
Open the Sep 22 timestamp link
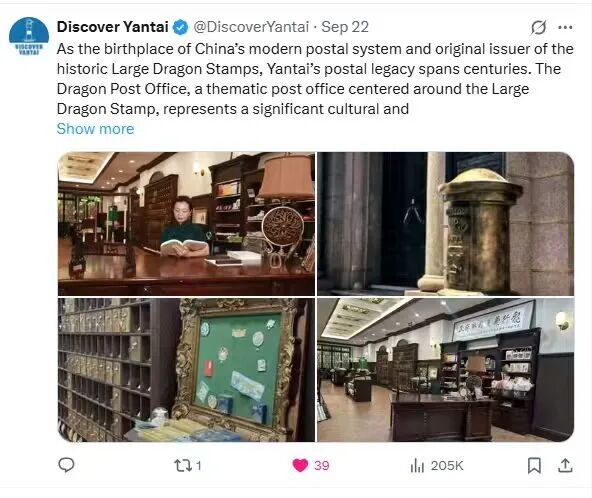[x=345, y=27]
